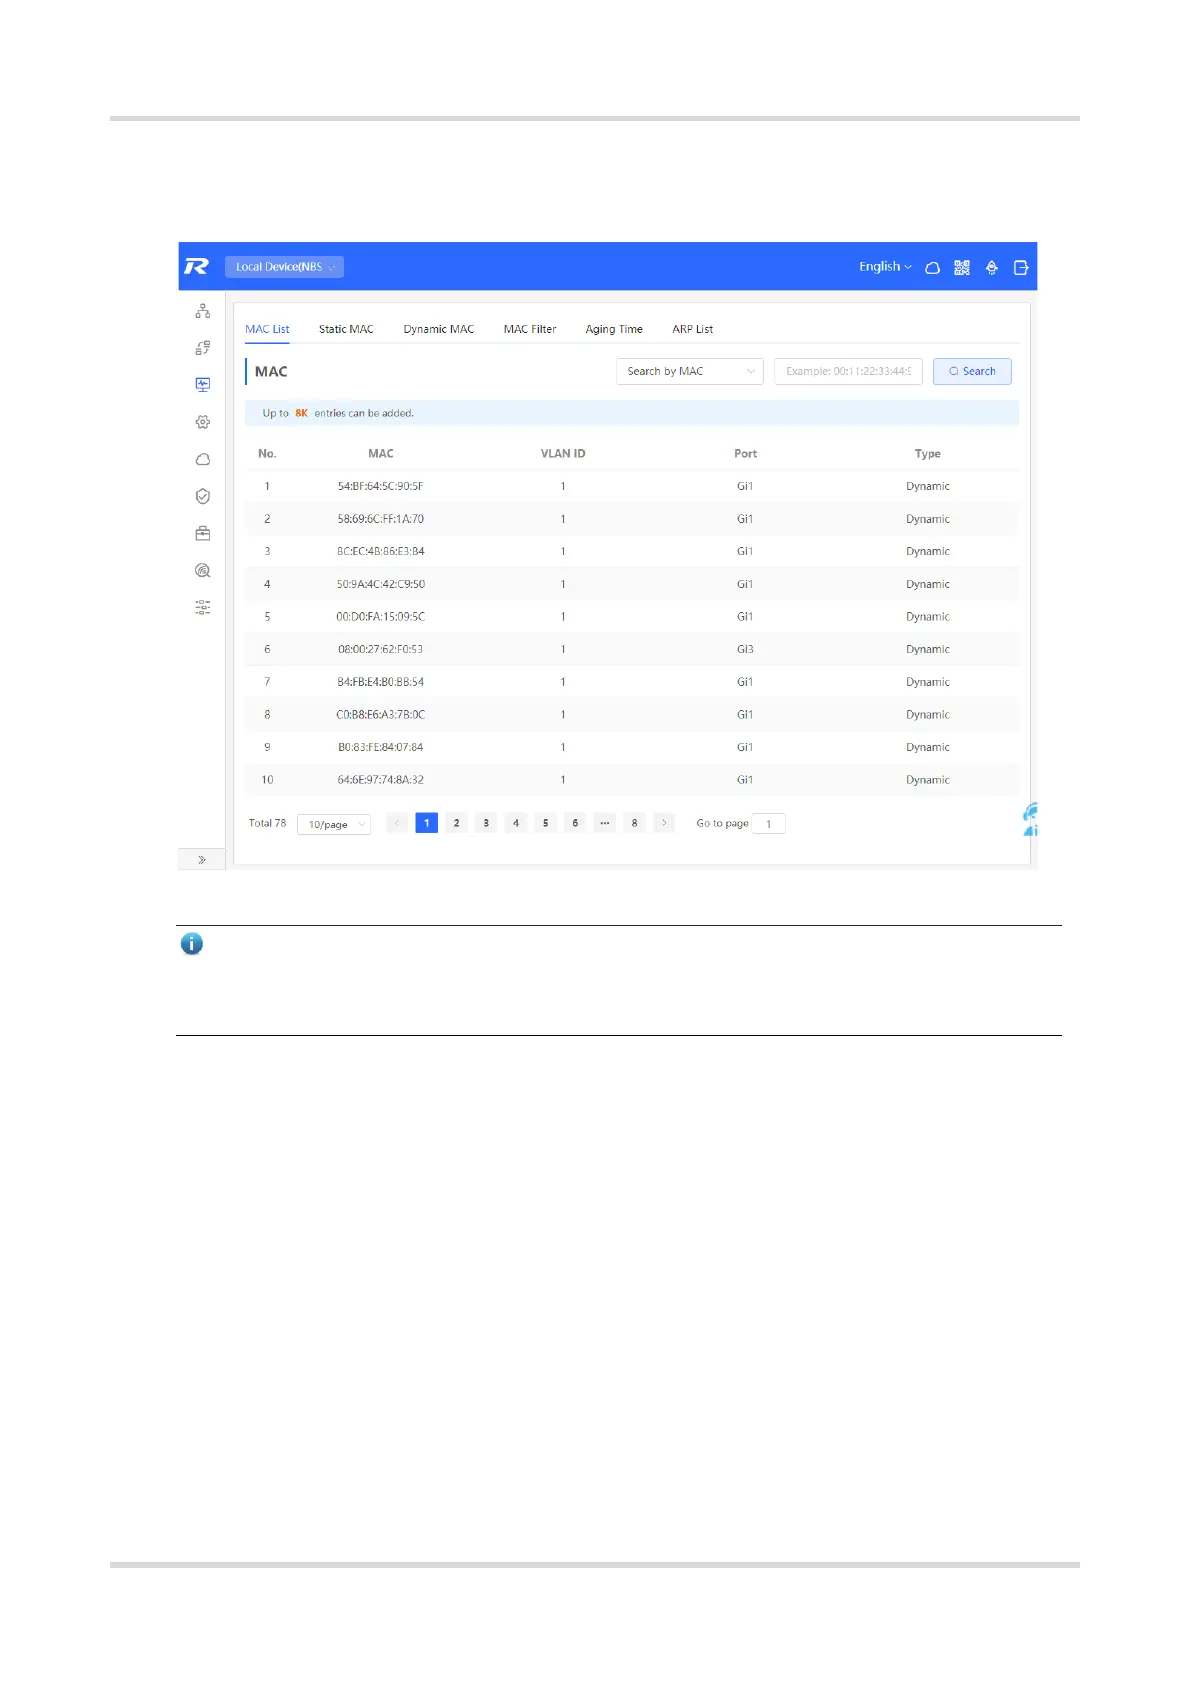Open the QR code icon in header
Screen dimensions: 1191x1684
[x=962, y=267]
